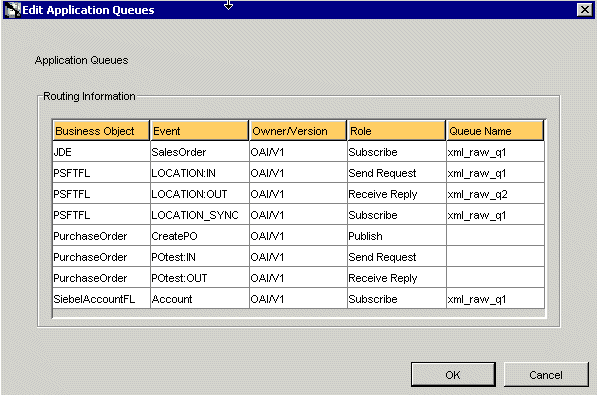Viewport: 597px width, 395px height.
Task: Edit the empty Queue Name cell for POtest:IN
Action: pyautogui.click(x=495, y=257)
